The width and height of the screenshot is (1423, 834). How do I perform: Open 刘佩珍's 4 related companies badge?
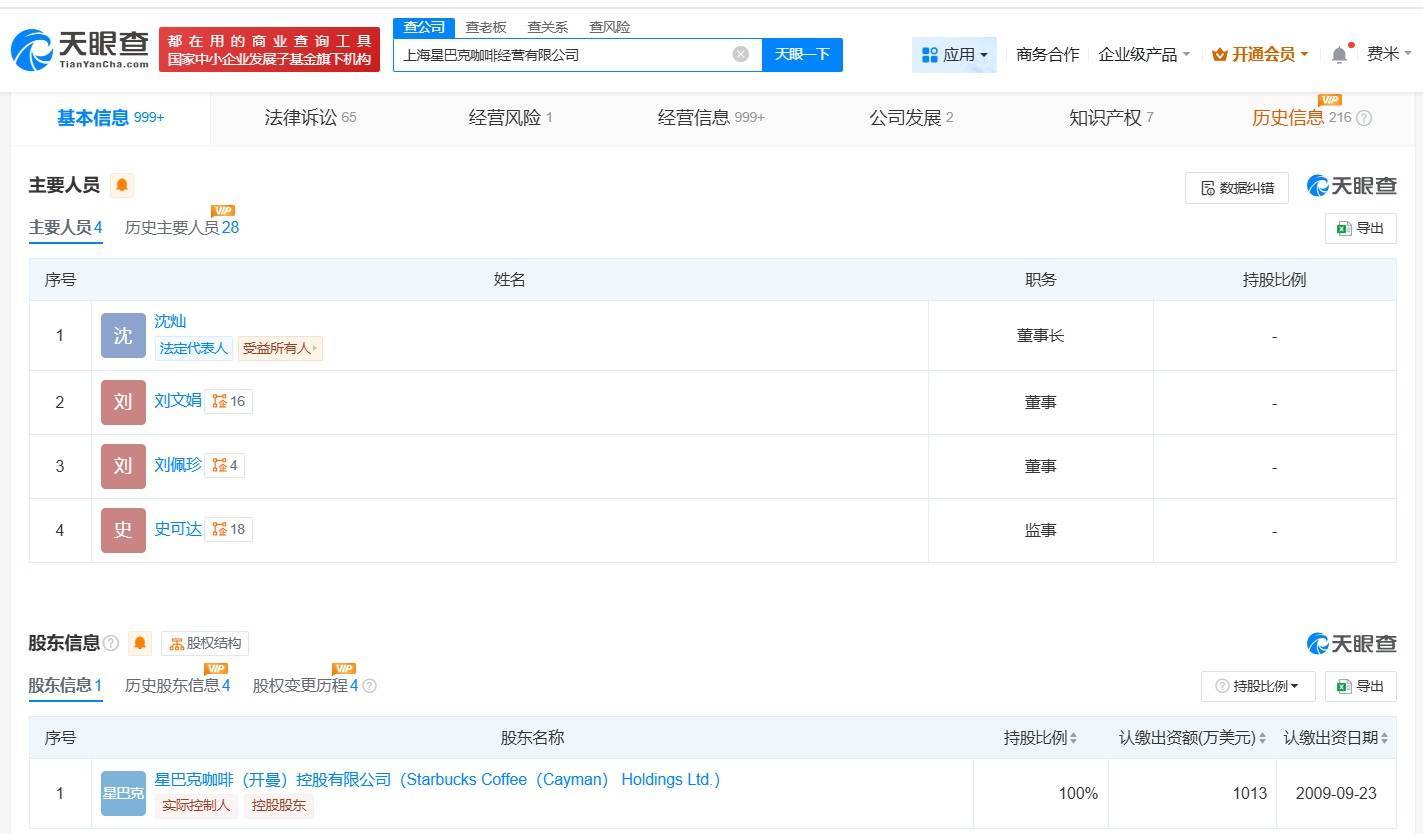[225, 465]
